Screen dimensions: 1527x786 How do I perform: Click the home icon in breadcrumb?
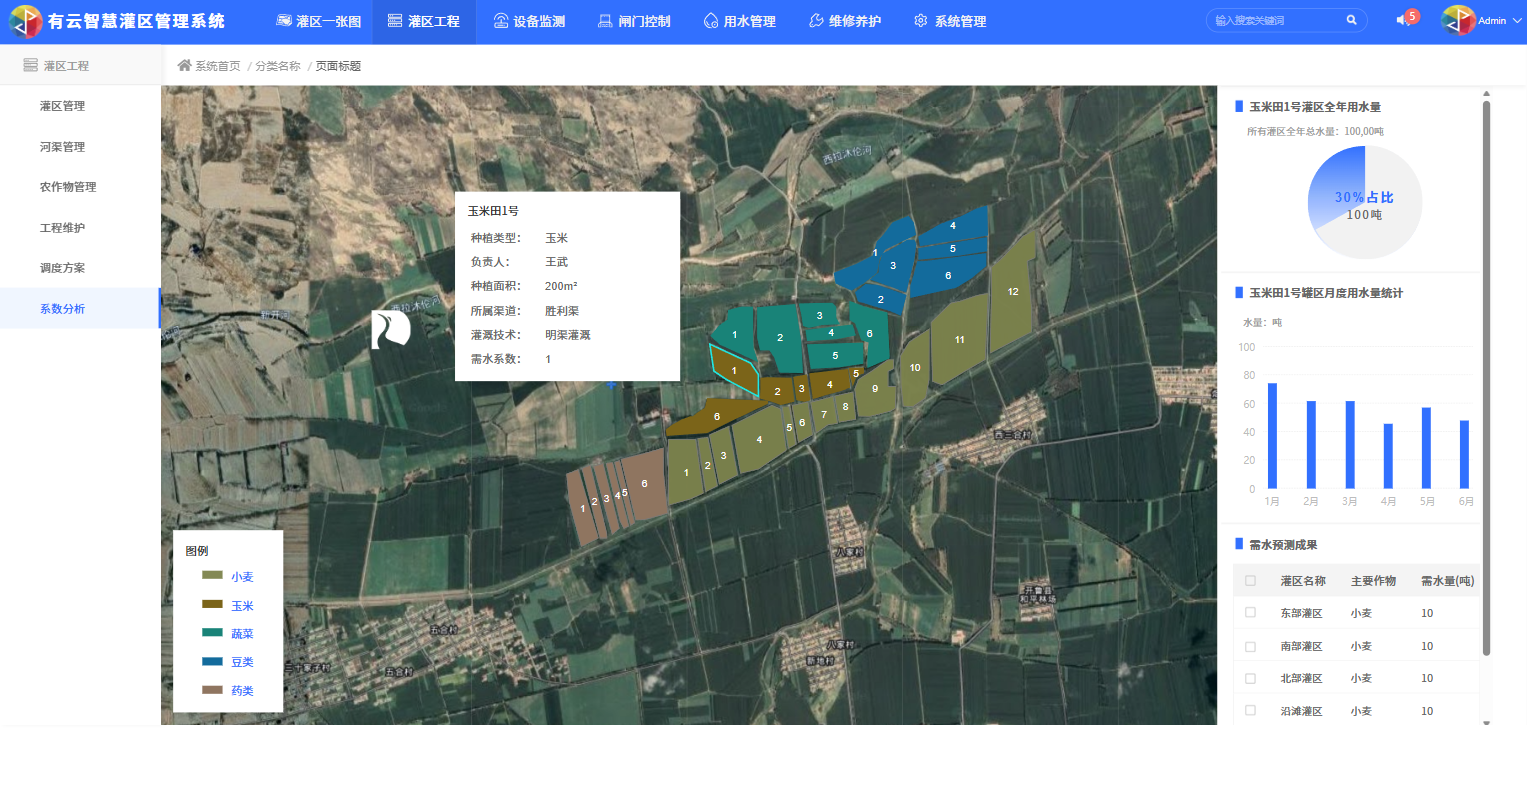coord(184,66)
